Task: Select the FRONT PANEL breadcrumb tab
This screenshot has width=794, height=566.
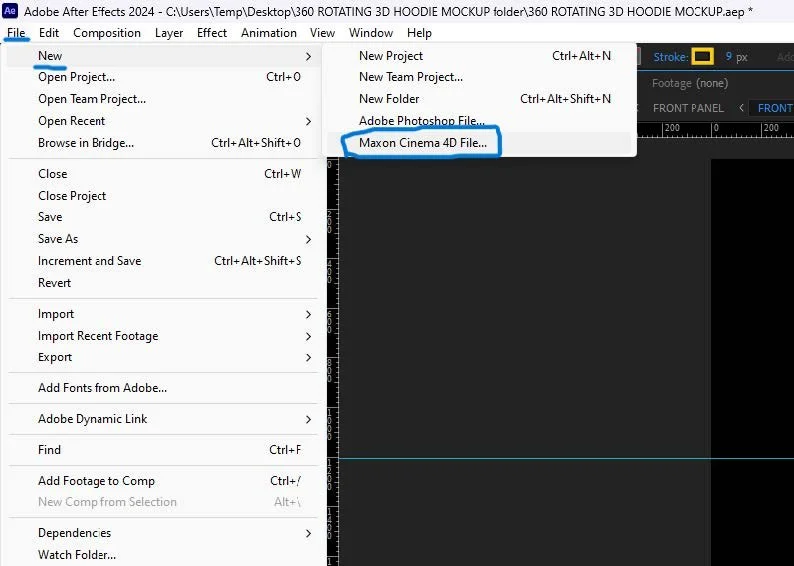Action: [x=688, y=108]
